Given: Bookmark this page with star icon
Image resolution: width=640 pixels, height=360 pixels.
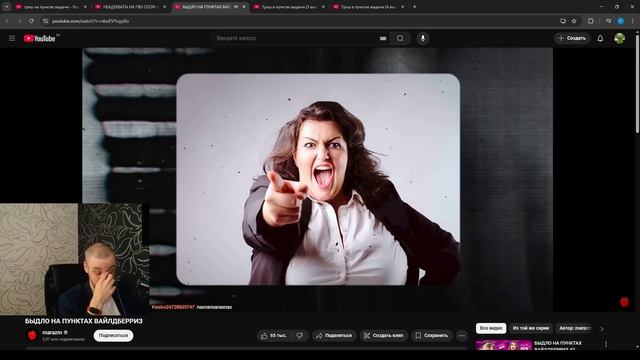Looking at the screenshot, I should [x=574, y=21].
